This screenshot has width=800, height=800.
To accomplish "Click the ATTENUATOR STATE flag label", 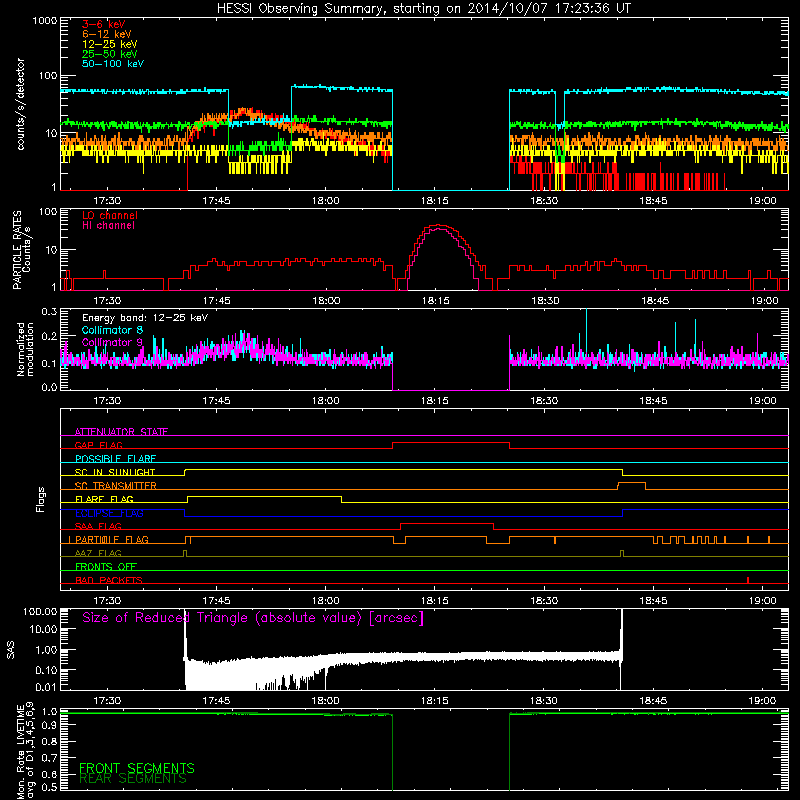I will point(121,432).
